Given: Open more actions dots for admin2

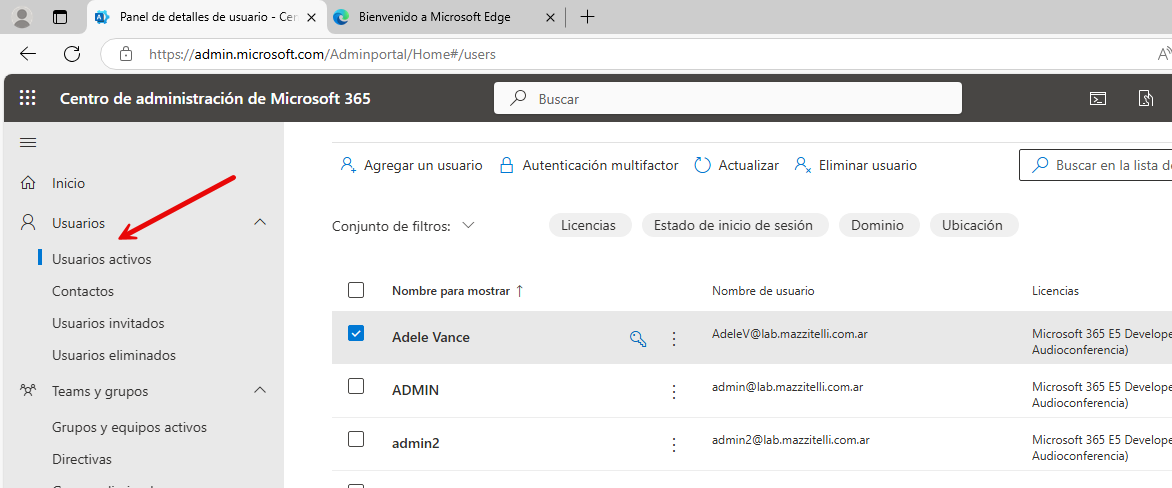Looking at the screenshot, I should (x=673, y=445).
